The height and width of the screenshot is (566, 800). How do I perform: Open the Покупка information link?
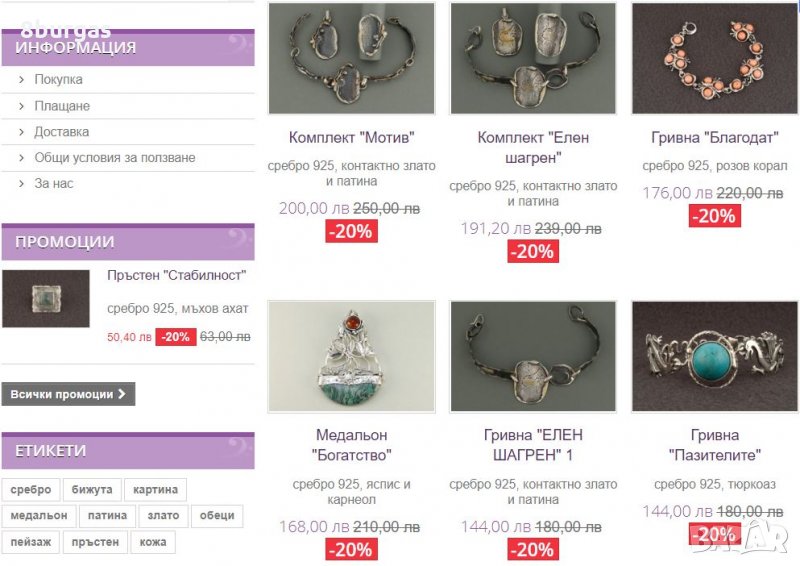58,80
